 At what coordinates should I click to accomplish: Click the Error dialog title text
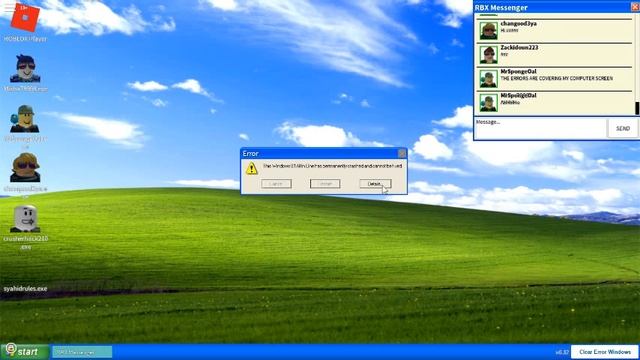click(250, 153)
